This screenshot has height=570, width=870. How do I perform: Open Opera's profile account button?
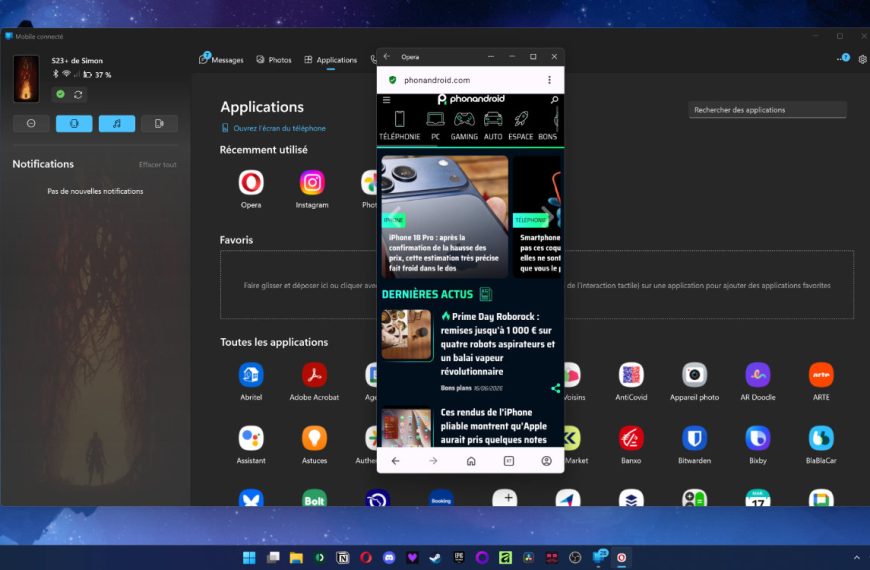(547, 461)
